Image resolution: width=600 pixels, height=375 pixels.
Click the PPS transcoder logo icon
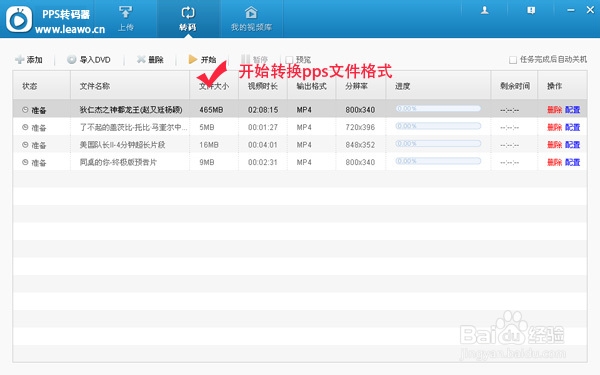(19, 19)
